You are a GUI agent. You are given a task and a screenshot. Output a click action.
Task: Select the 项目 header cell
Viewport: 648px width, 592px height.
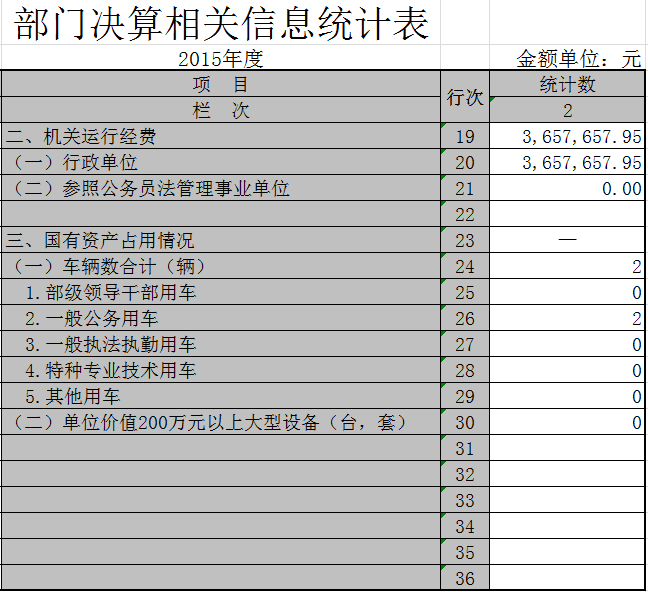[x=220, y=84]
